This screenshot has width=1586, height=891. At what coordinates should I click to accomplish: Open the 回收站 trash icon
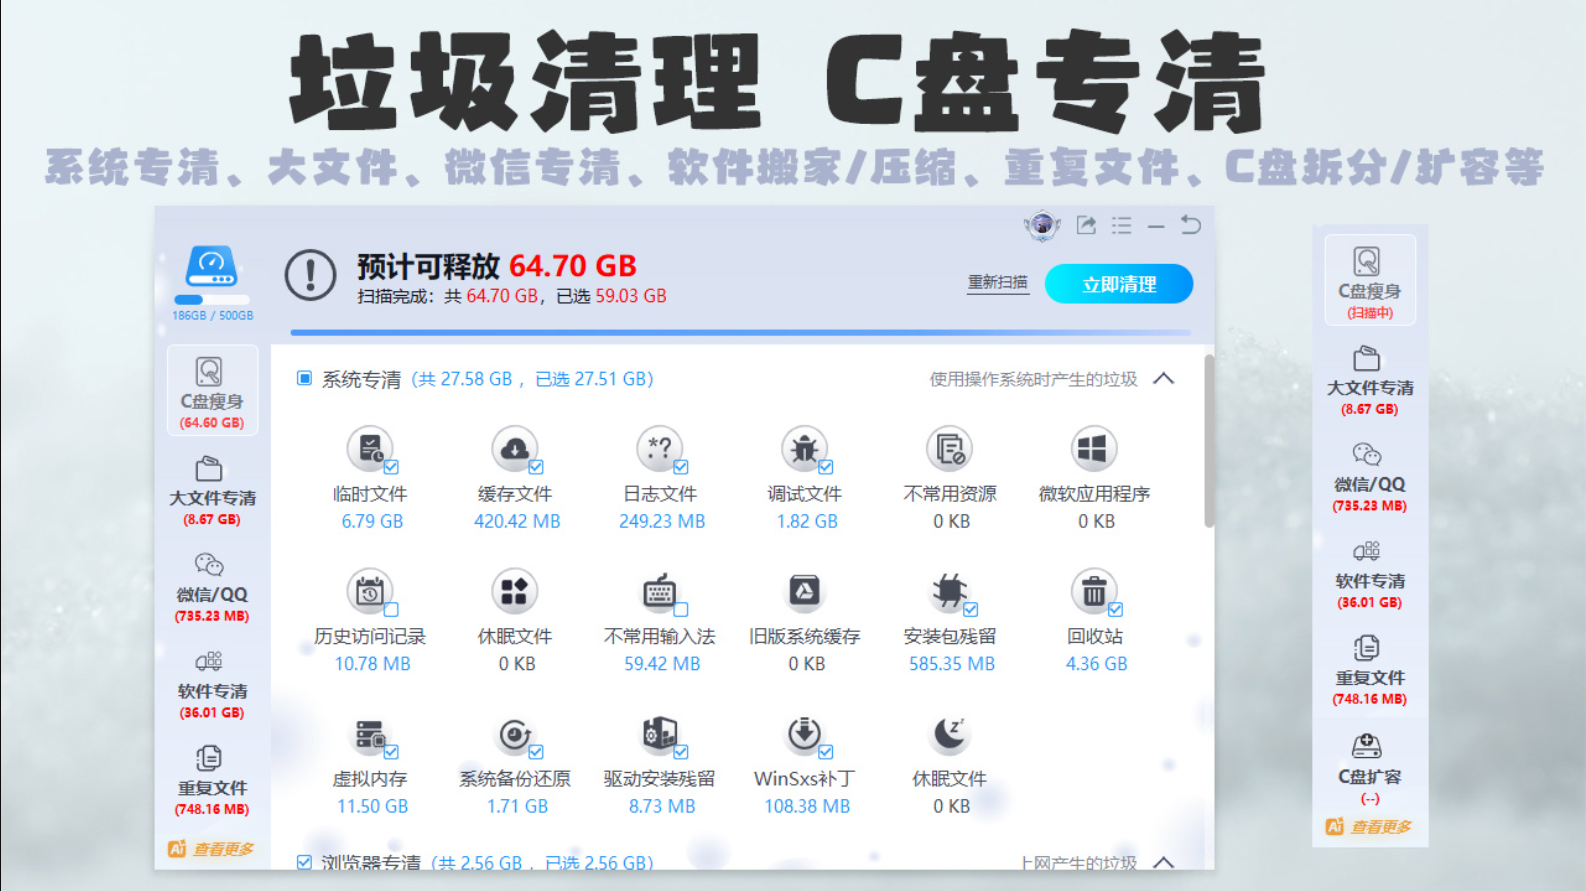1094,591
